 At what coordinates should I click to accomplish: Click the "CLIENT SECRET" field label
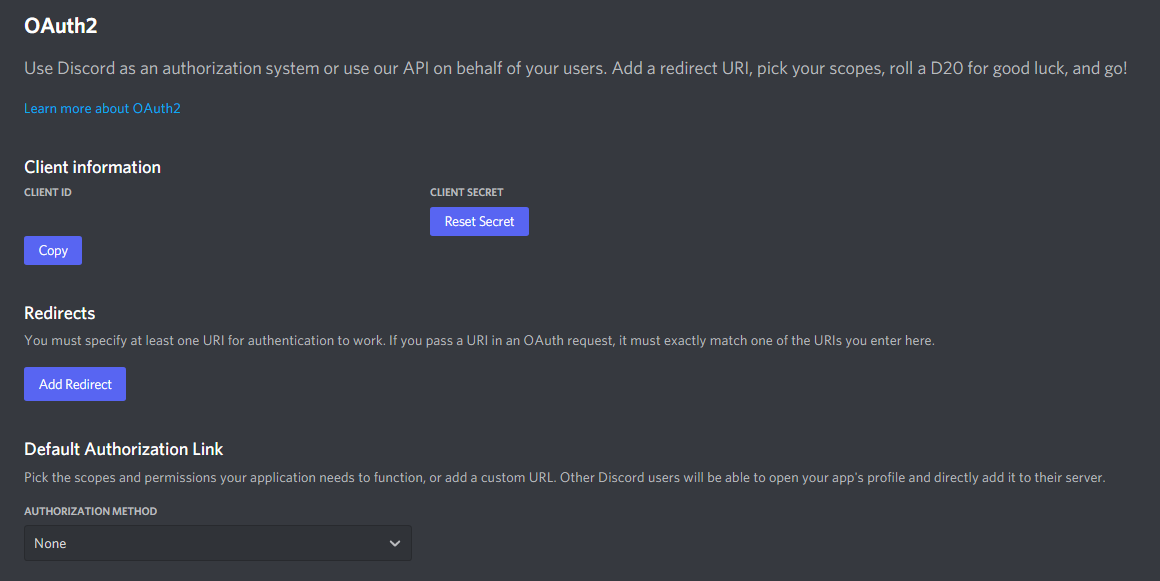[x=466, y=192]
